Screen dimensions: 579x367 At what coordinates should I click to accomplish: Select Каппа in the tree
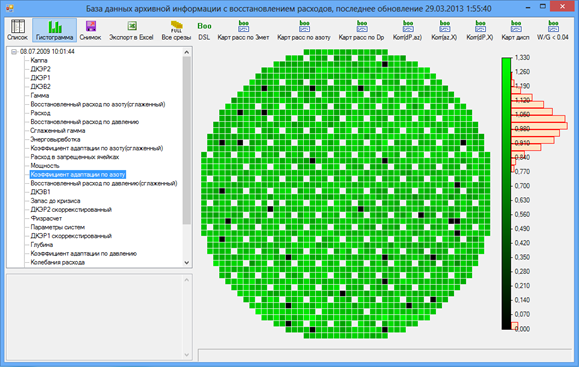pyautogui.click(x=39, y=60)
